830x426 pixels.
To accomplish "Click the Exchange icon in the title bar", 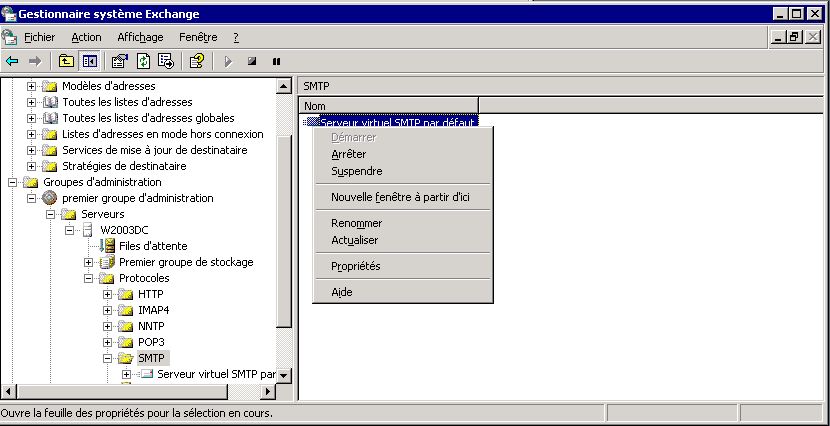I will [x=8, y=13].
